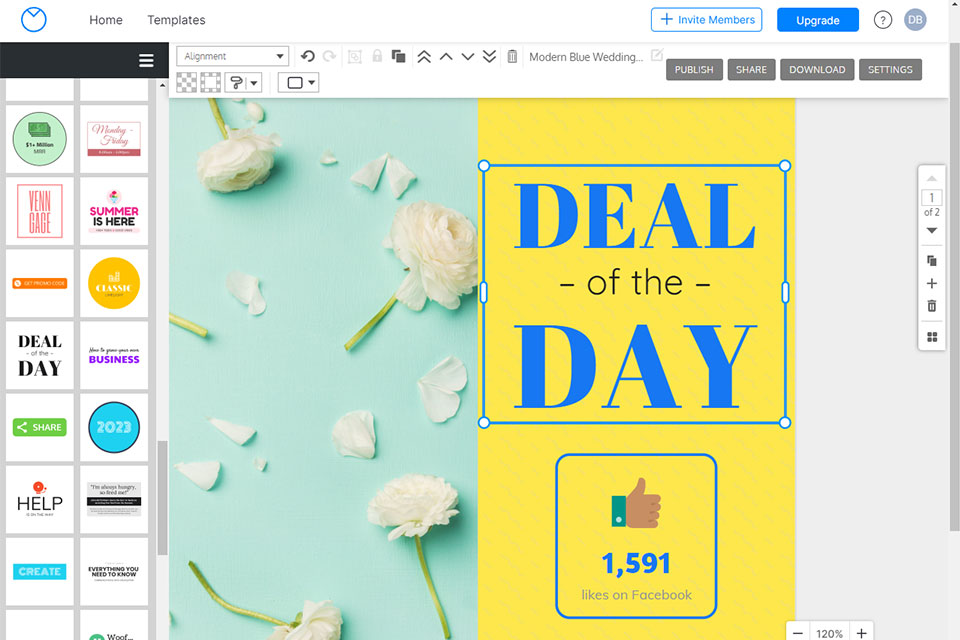Select the green SHARE button template

point(40,427)
